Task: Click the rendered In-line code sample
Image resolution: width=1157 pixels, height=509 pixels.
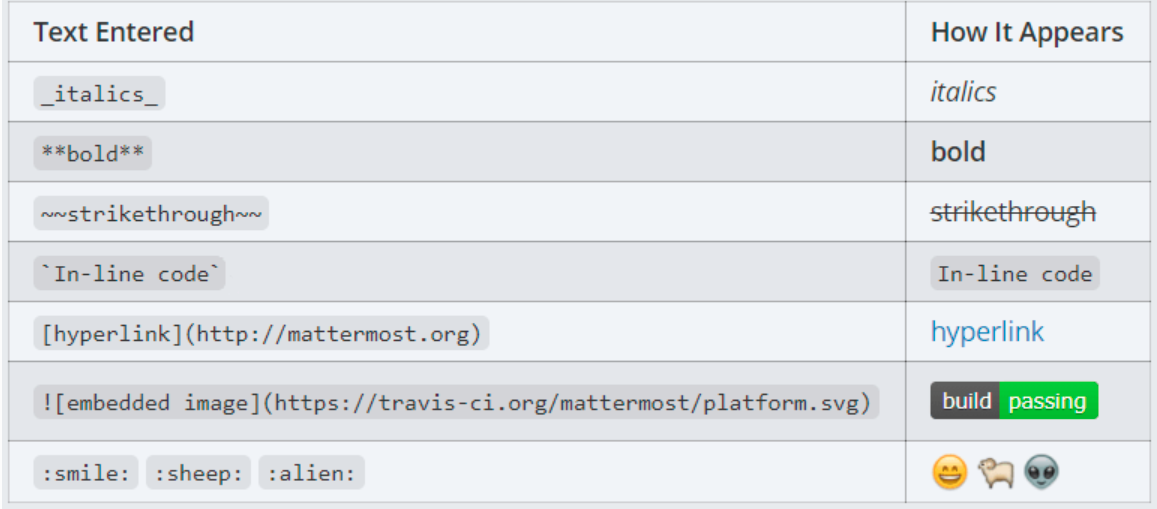Action: tap(1014, 273)
